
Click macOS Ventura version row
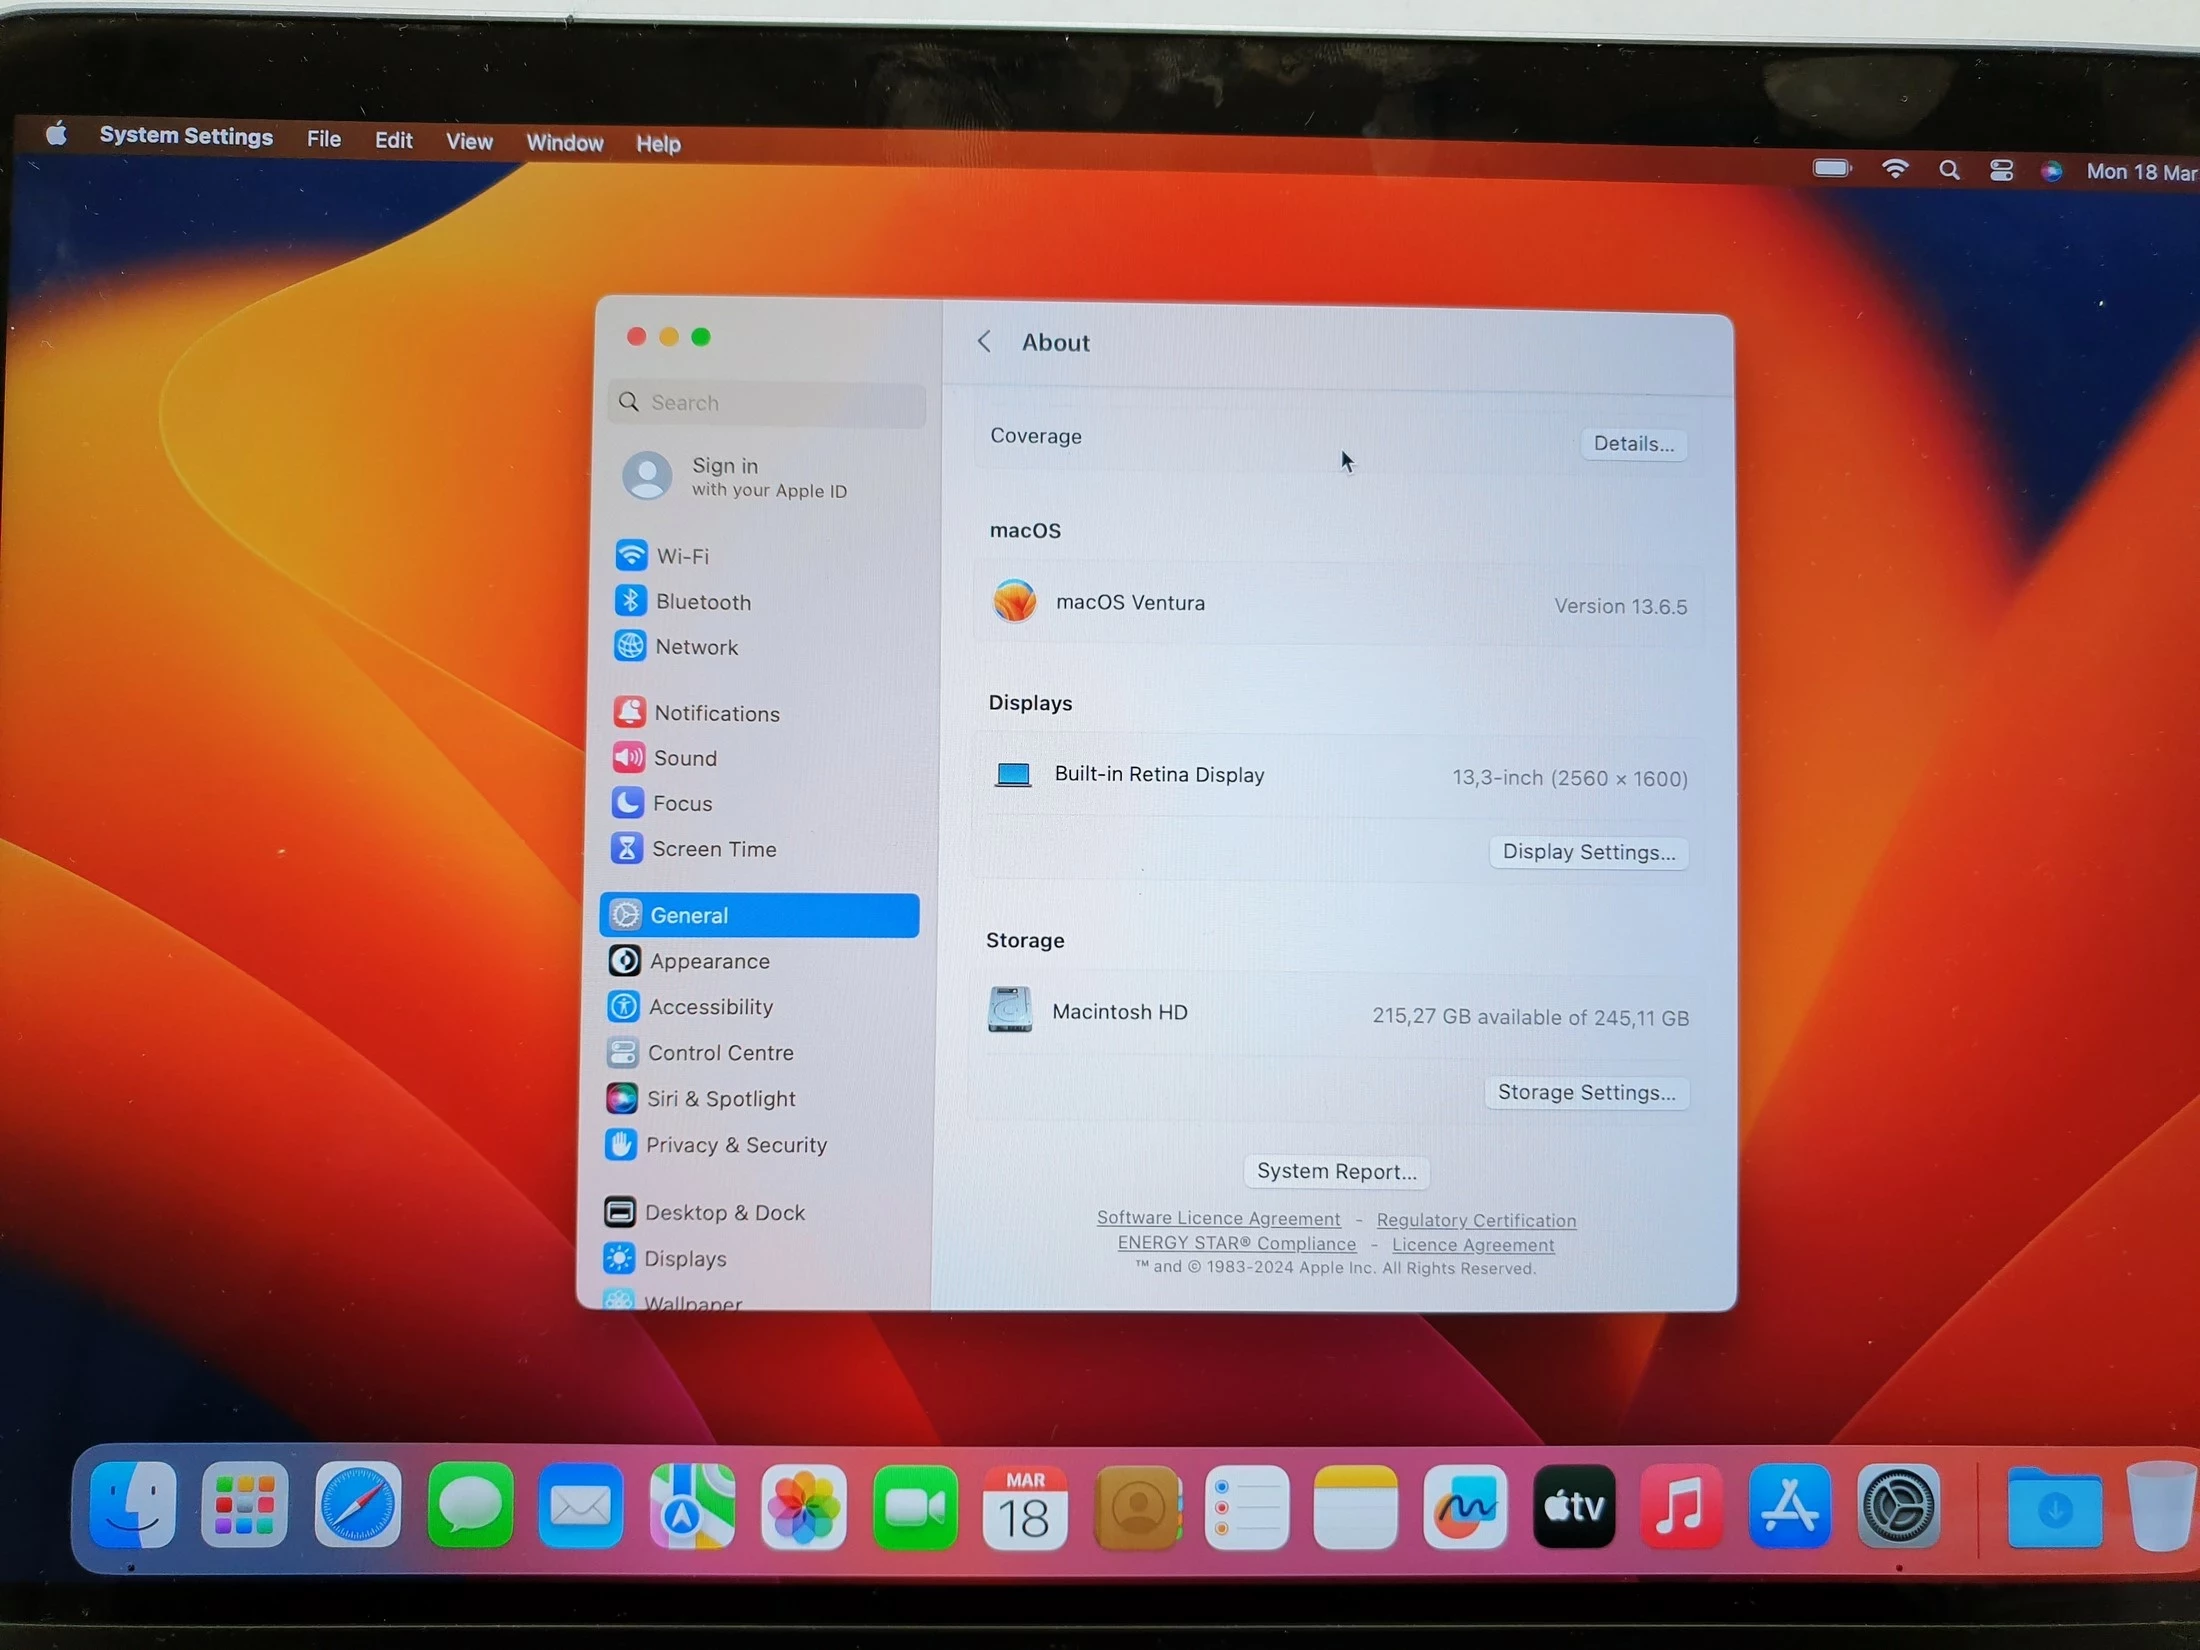(x=1338, y=604)
